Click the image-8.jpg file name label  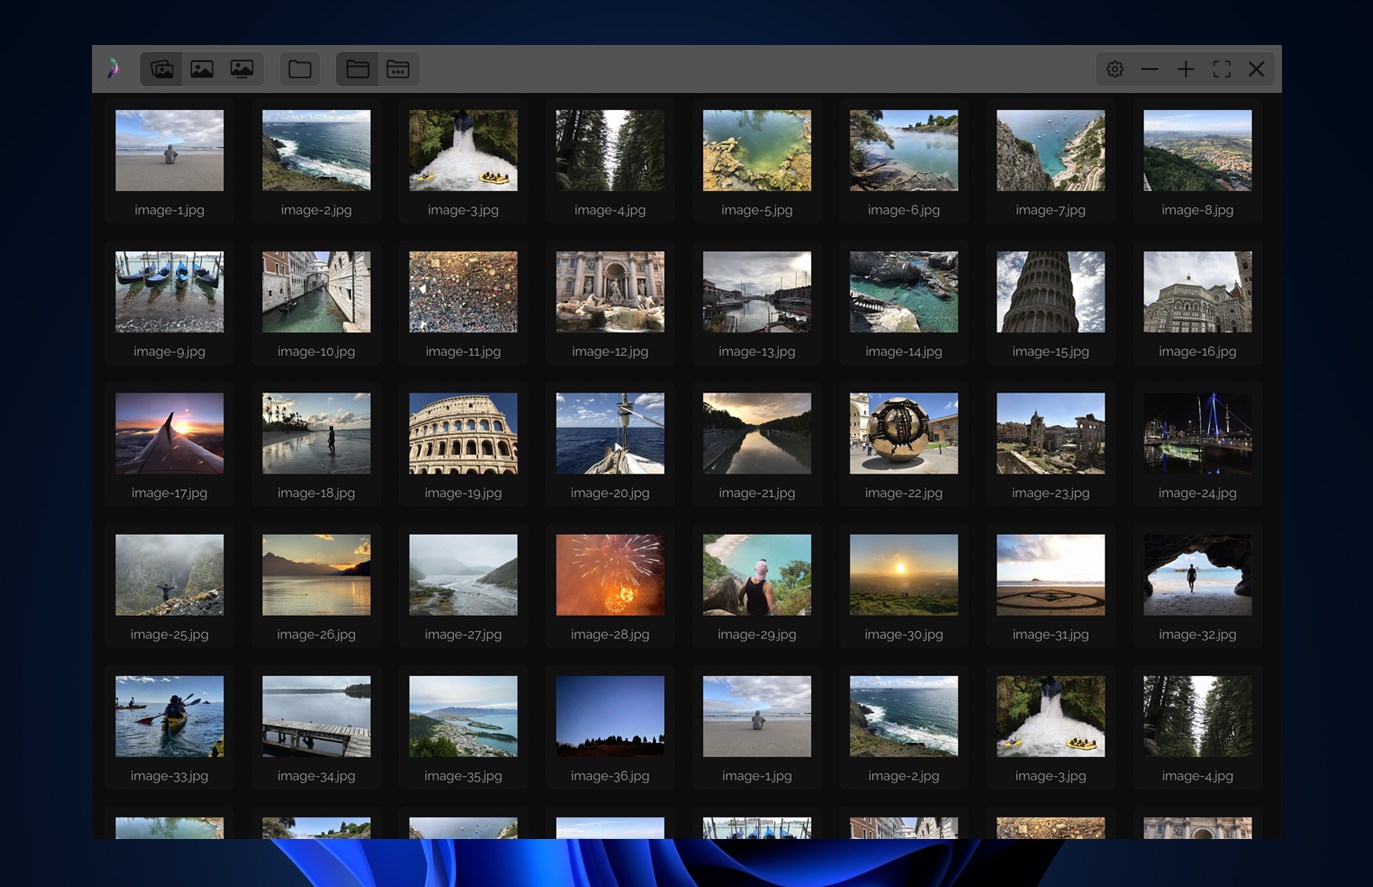1198,210
